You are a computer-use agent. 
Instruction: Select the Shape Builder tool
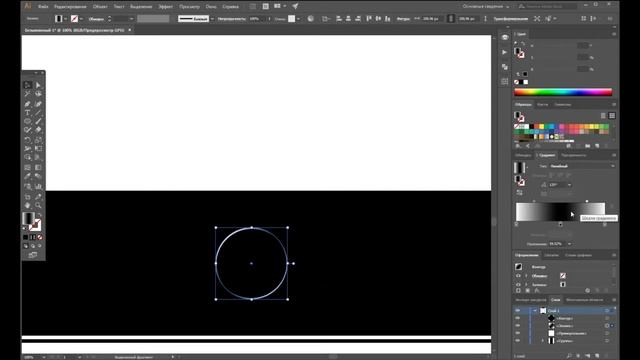tap(27, 157)
